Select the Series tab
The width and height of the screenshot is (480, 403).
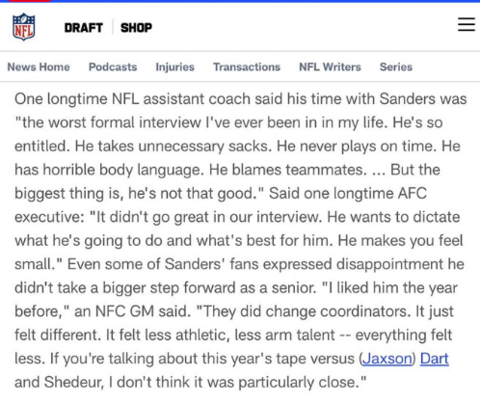396,67
